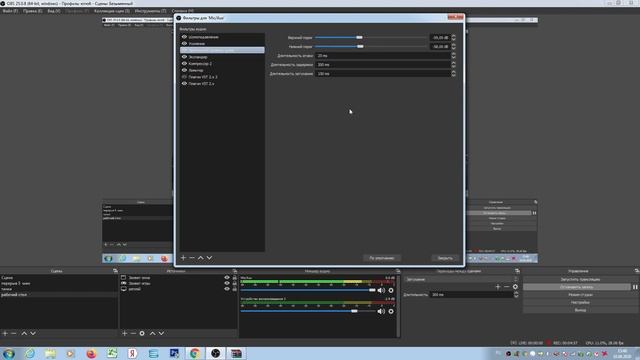Viewport: 640px width, 360px height.
Task: Open Mic/Aux mixer settings gear
Action: (x=391, y=290)
